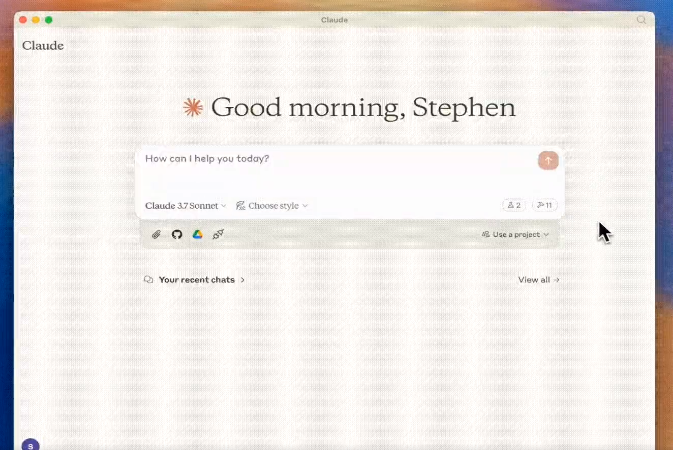
Task: Enter full screen using green window button
Action: [48, 19]
